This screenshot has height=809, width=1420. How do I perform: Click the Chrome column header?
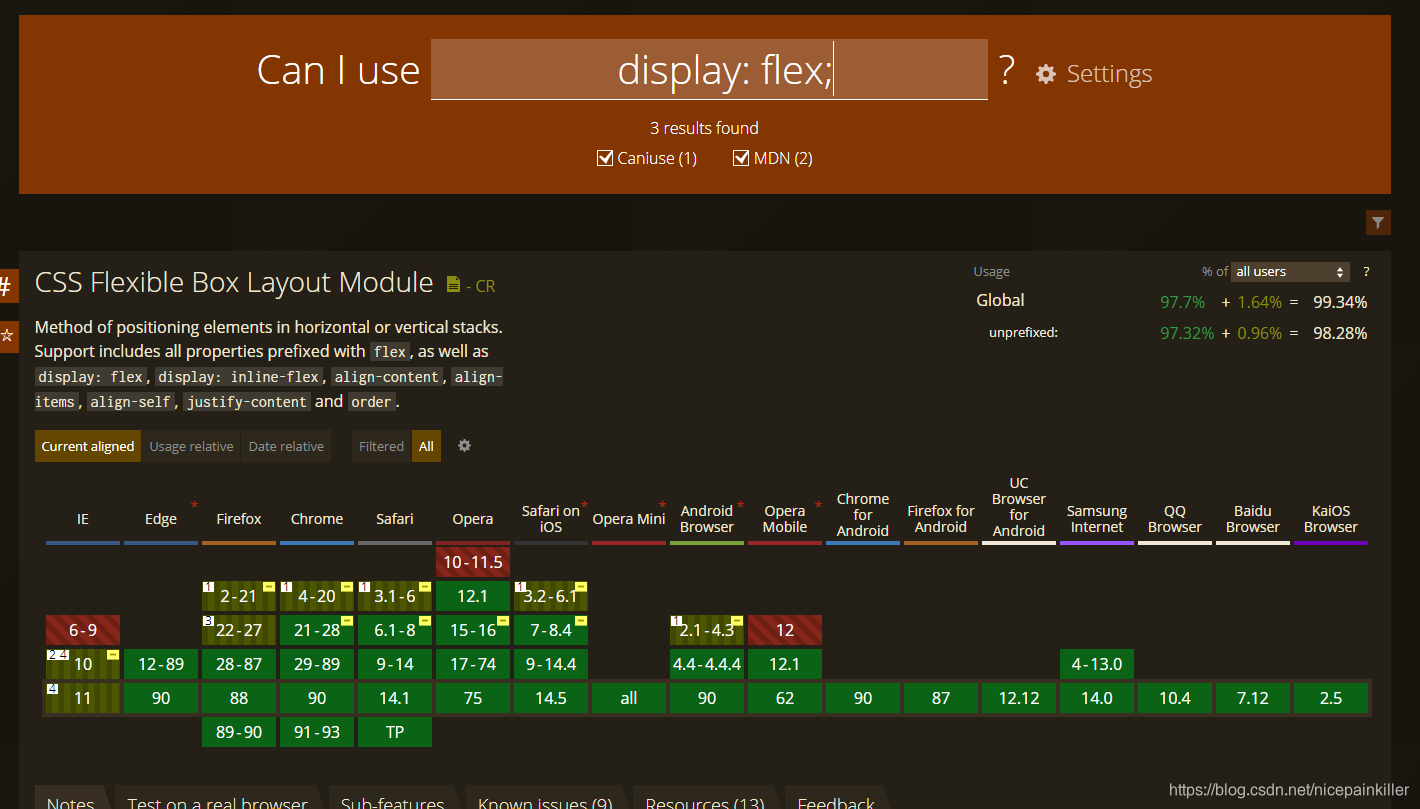click(317, 519)
